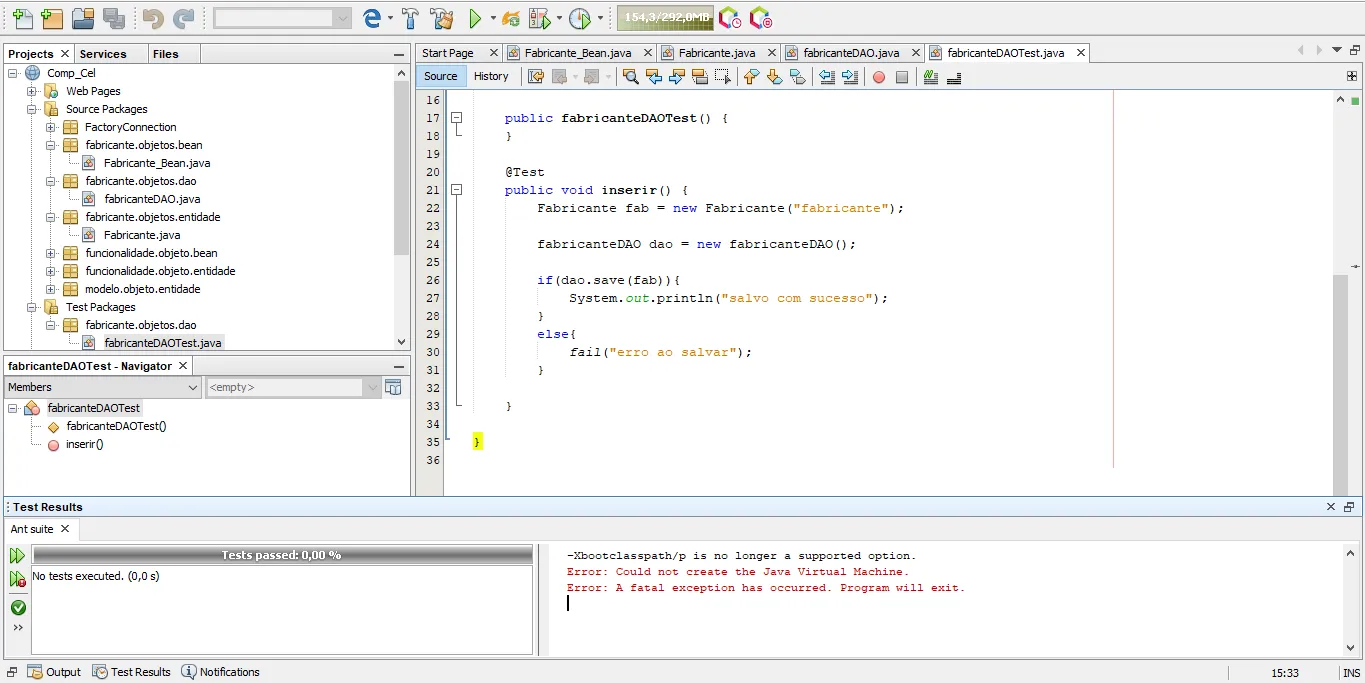1365x683 pixels.
Task: Run the project using the green play icon
Action: pos(476,17)
